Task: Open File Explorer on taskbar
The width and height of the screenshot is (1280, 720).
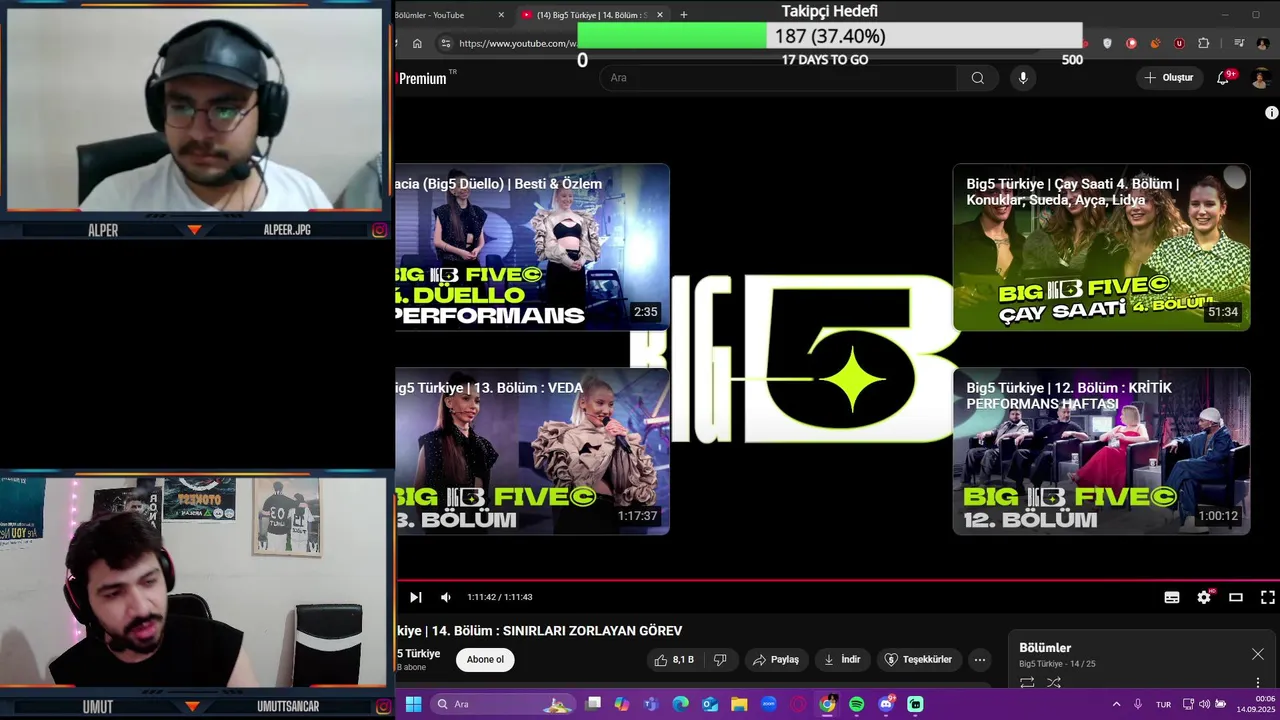Action: pos(739,704)
